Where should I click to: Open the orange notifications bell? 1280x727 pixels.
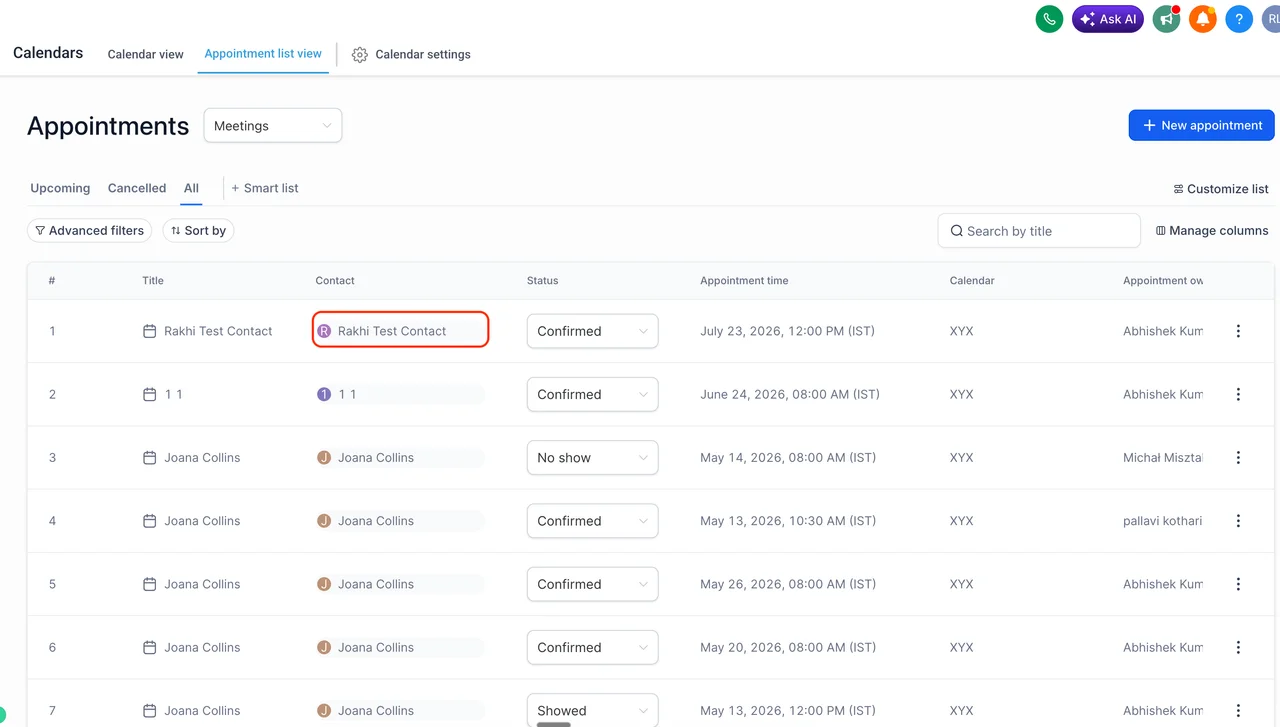pyautogui.click(x=1203, y=19)
